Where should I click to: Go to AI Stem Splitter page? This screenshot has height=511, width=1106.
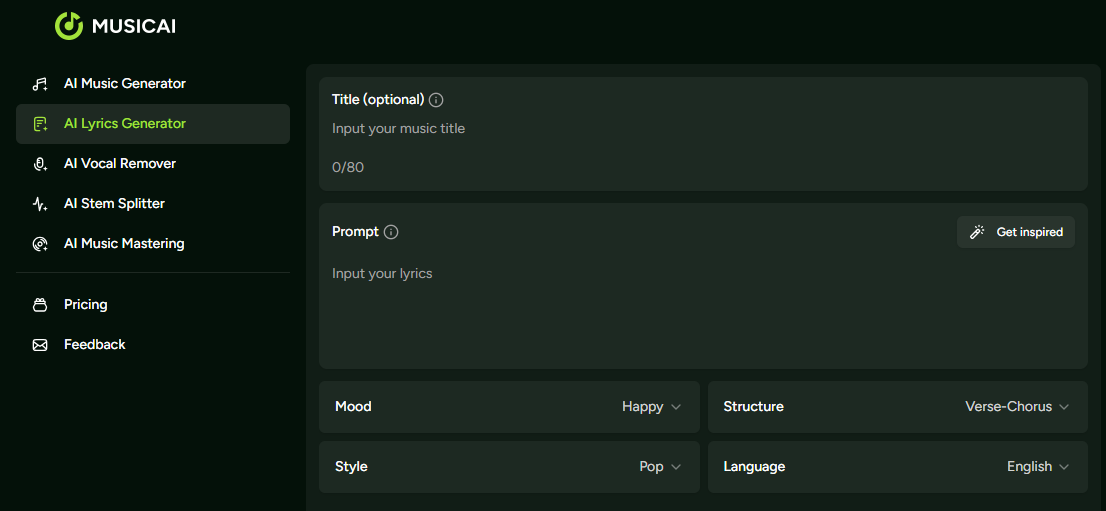(x=114, y=204)
